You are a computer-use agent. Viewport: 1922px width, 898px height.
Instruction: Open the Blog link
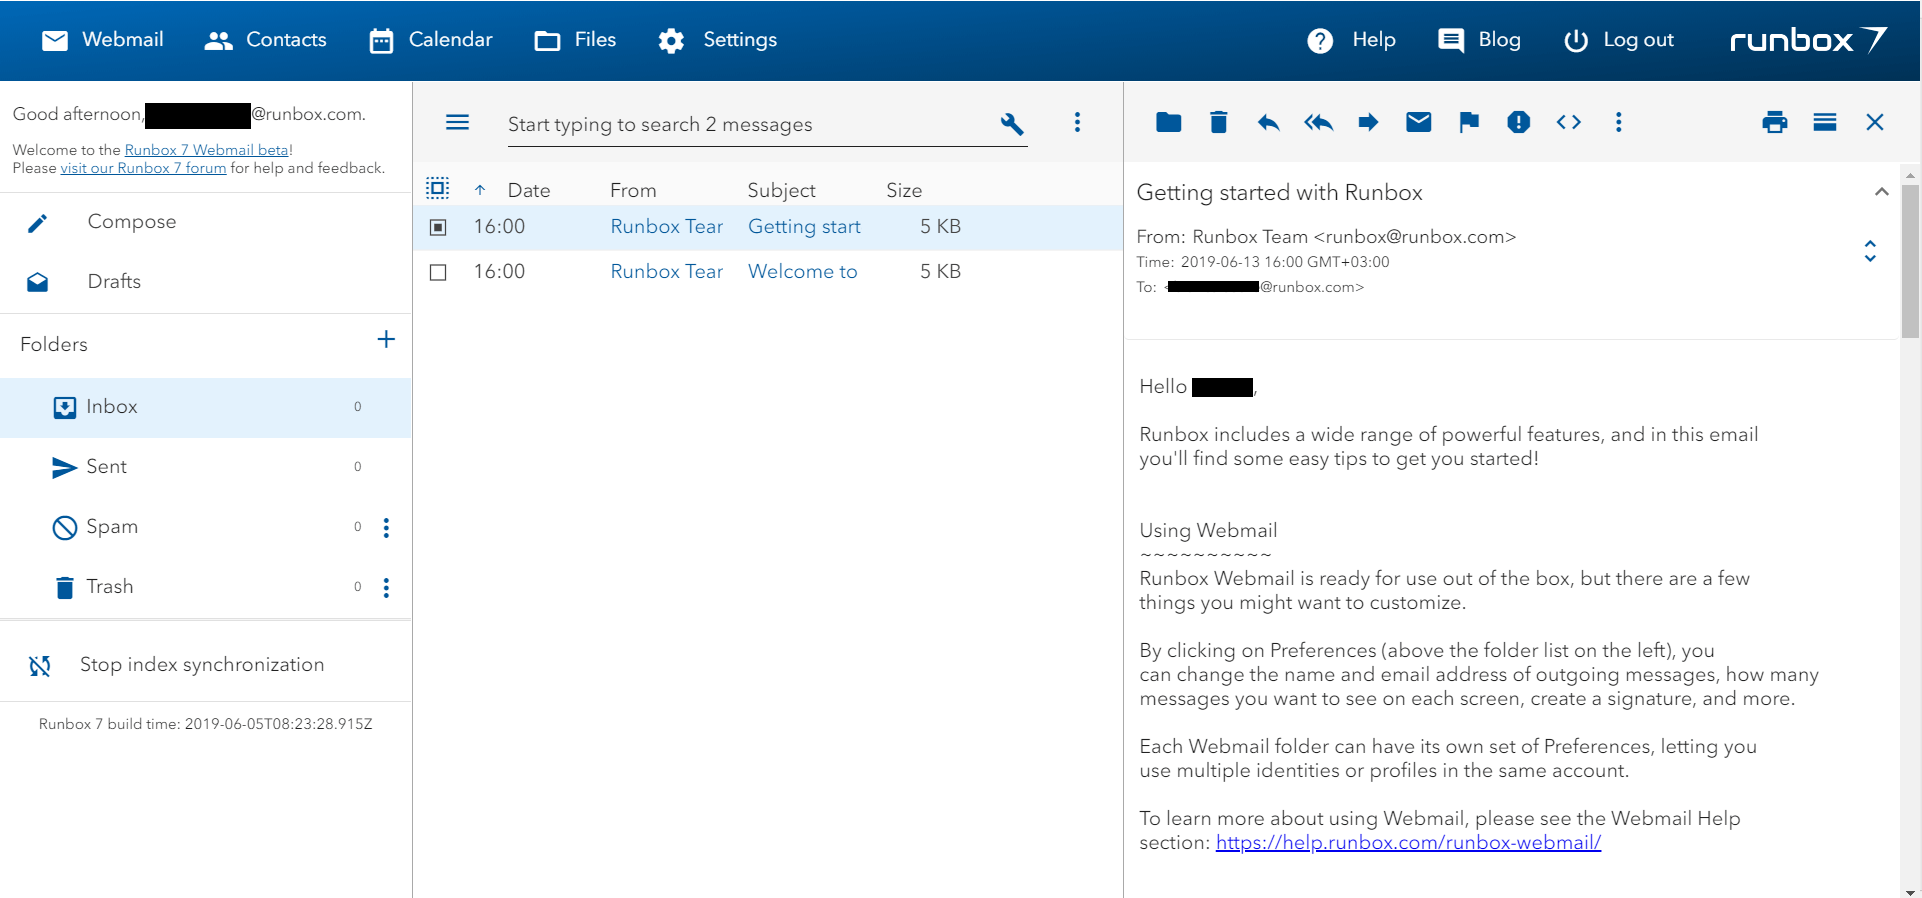pos(1479,40)
